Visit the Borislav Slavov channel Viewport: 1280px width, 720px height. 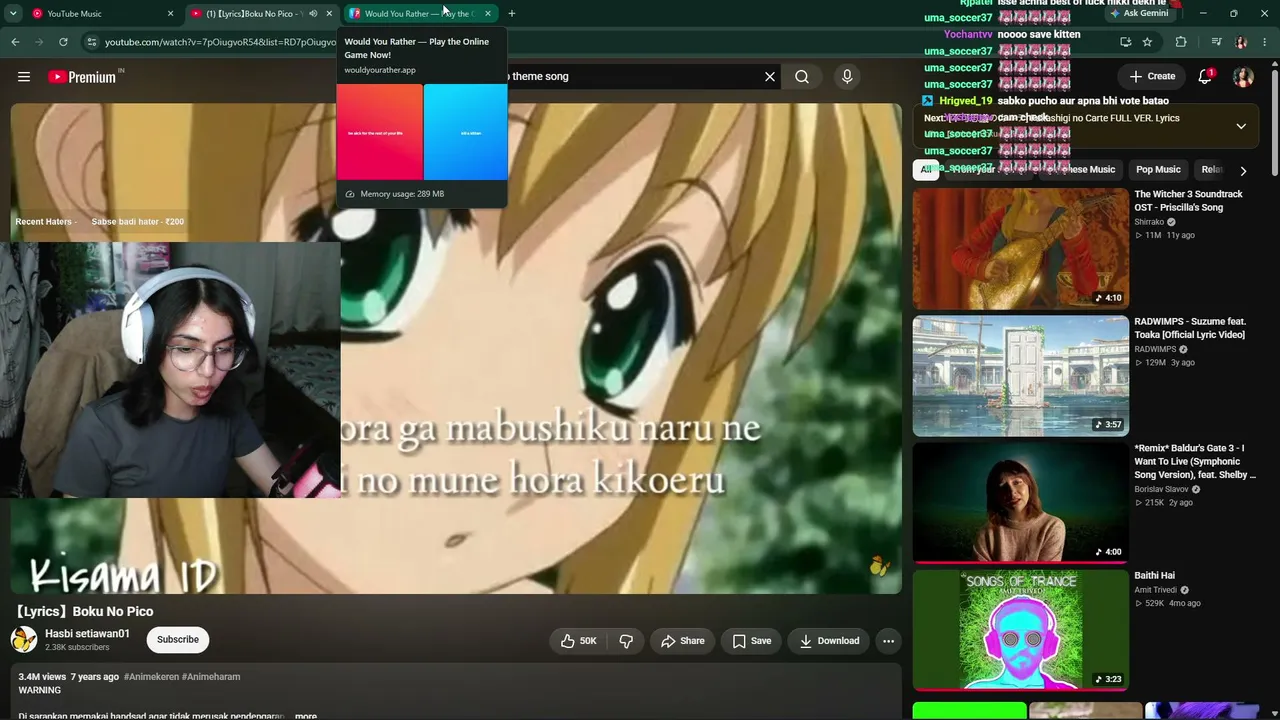click(1162, 490)
